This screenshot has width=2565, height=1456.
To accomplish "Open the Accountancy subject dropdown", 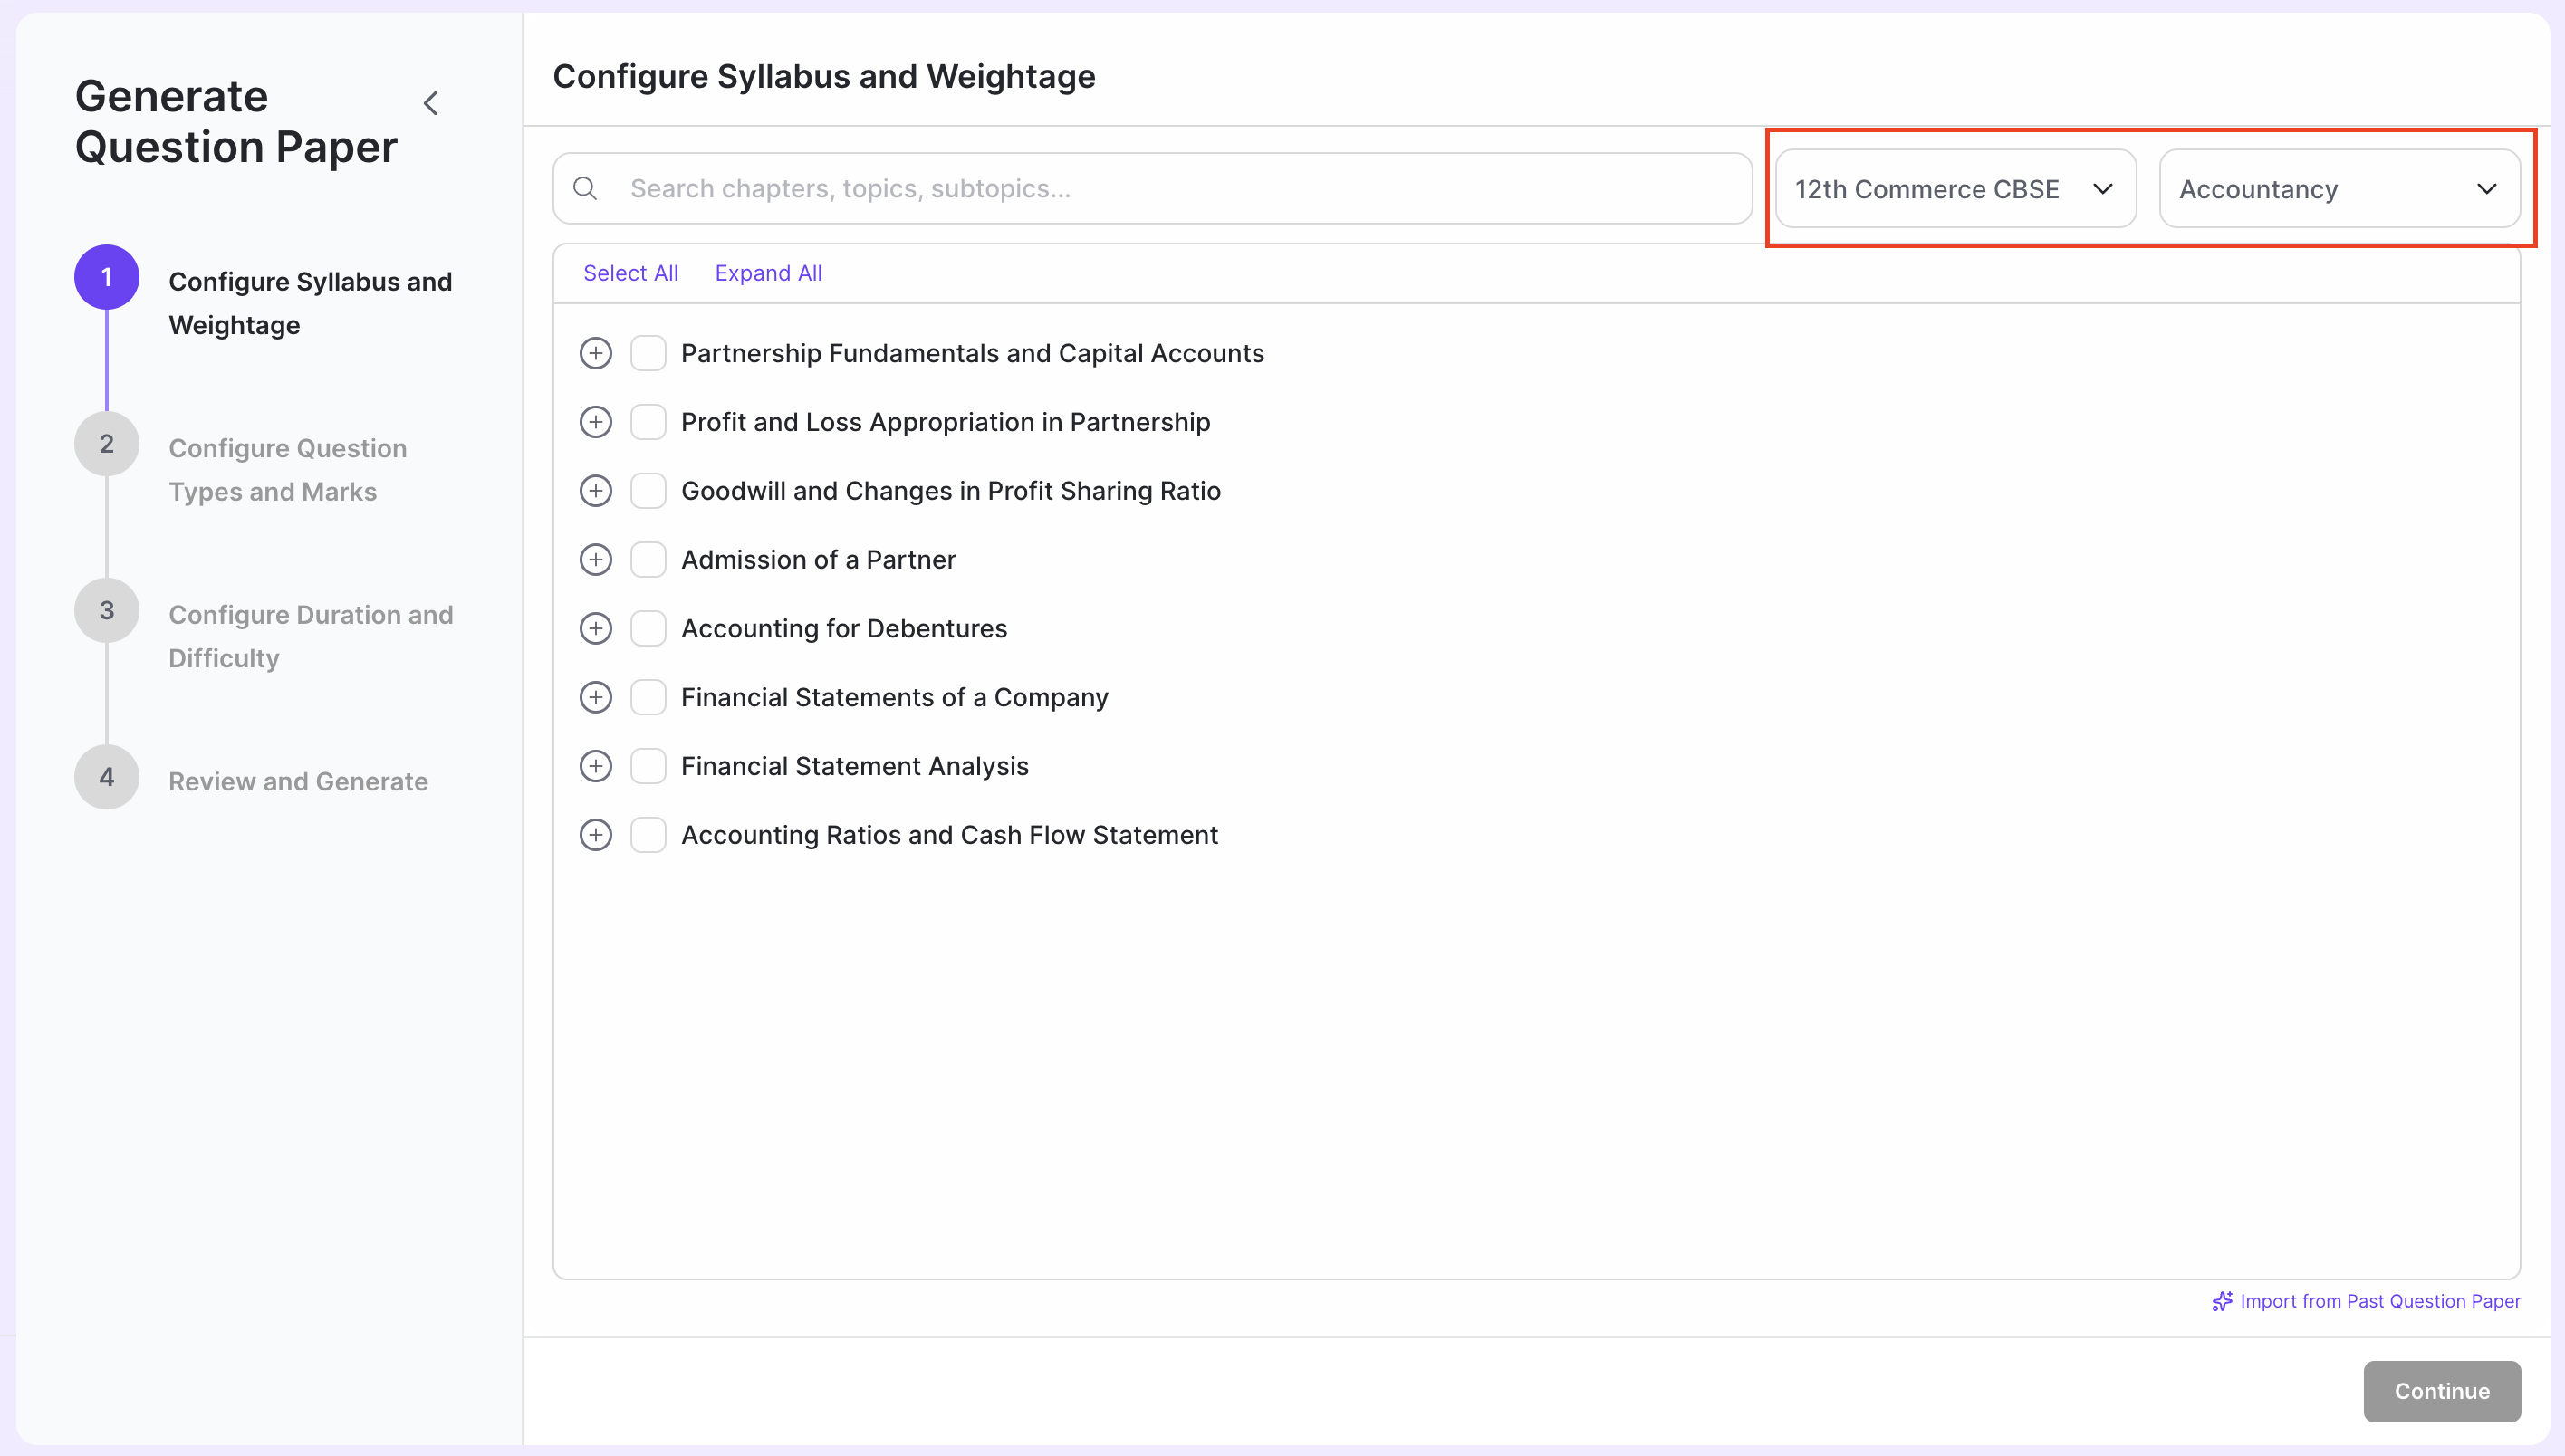I will 2338,189.
